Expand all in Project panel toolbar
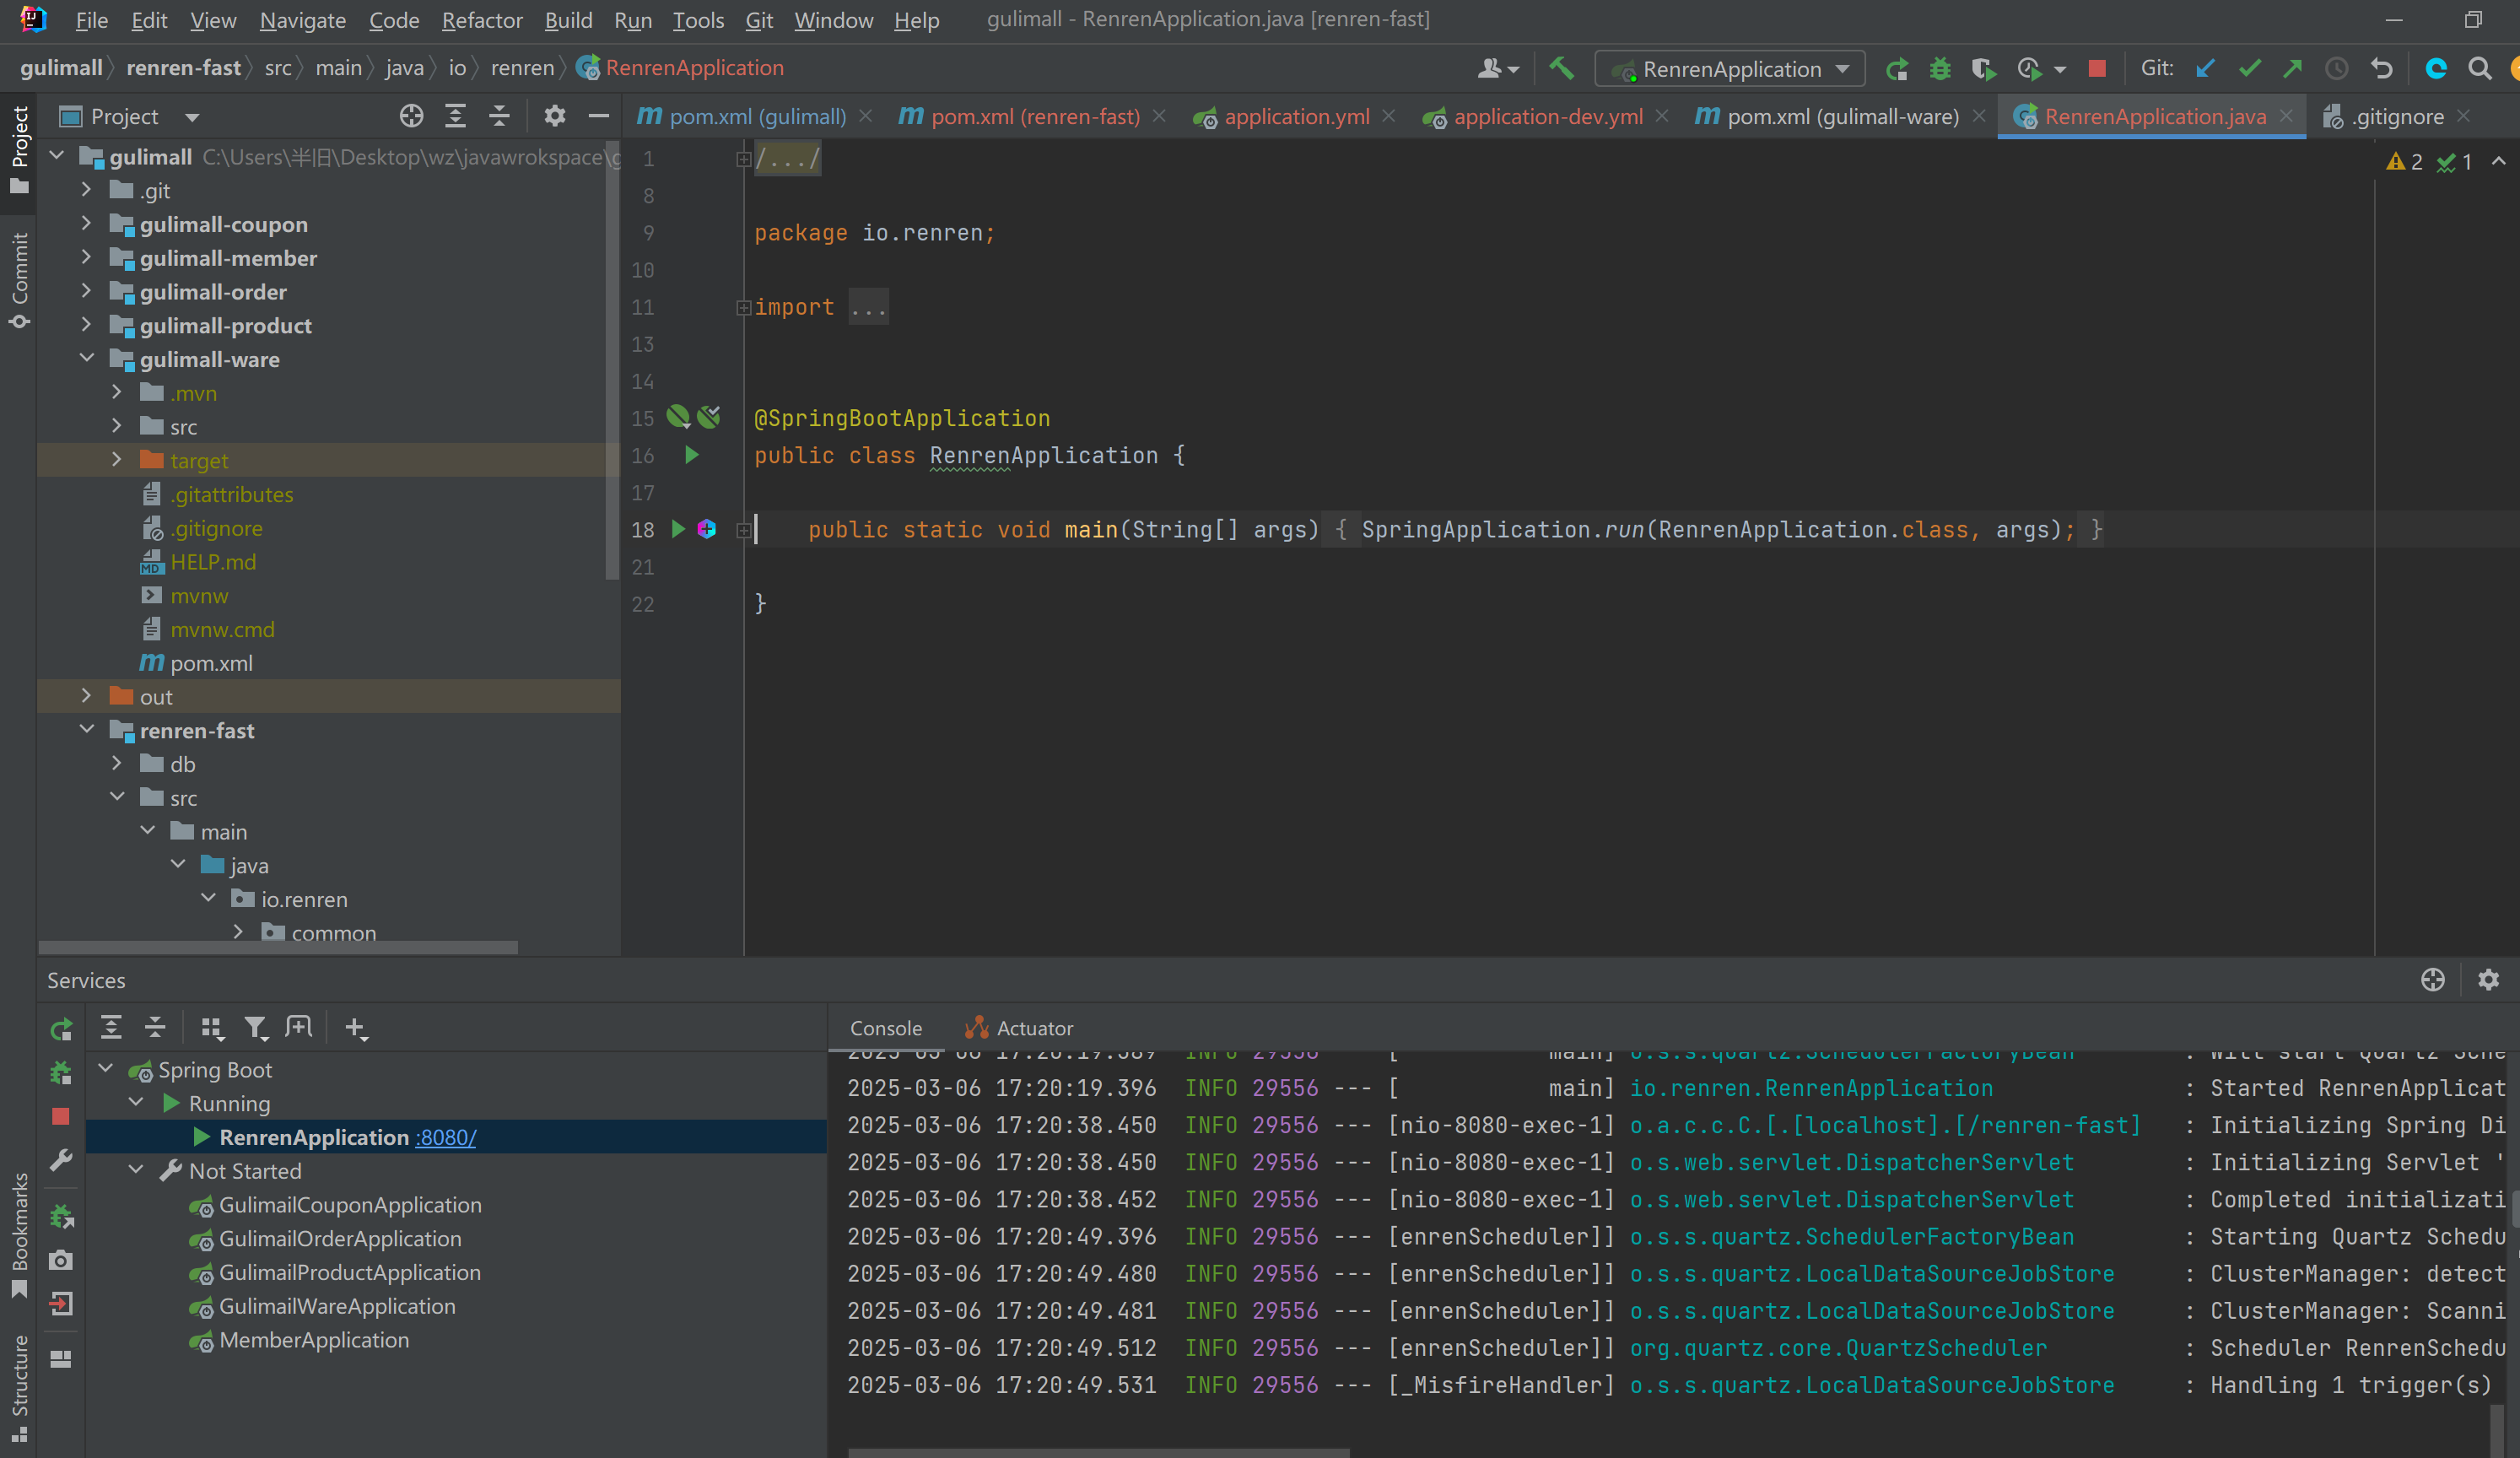 pyautogui.click(x=455, y=116)
